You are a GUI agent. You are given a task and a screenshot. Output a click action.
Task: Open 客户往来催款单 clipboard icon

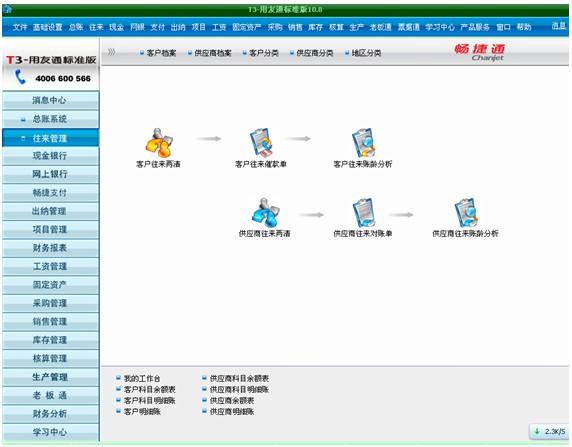pyautogui.click(x=260, y=143)
